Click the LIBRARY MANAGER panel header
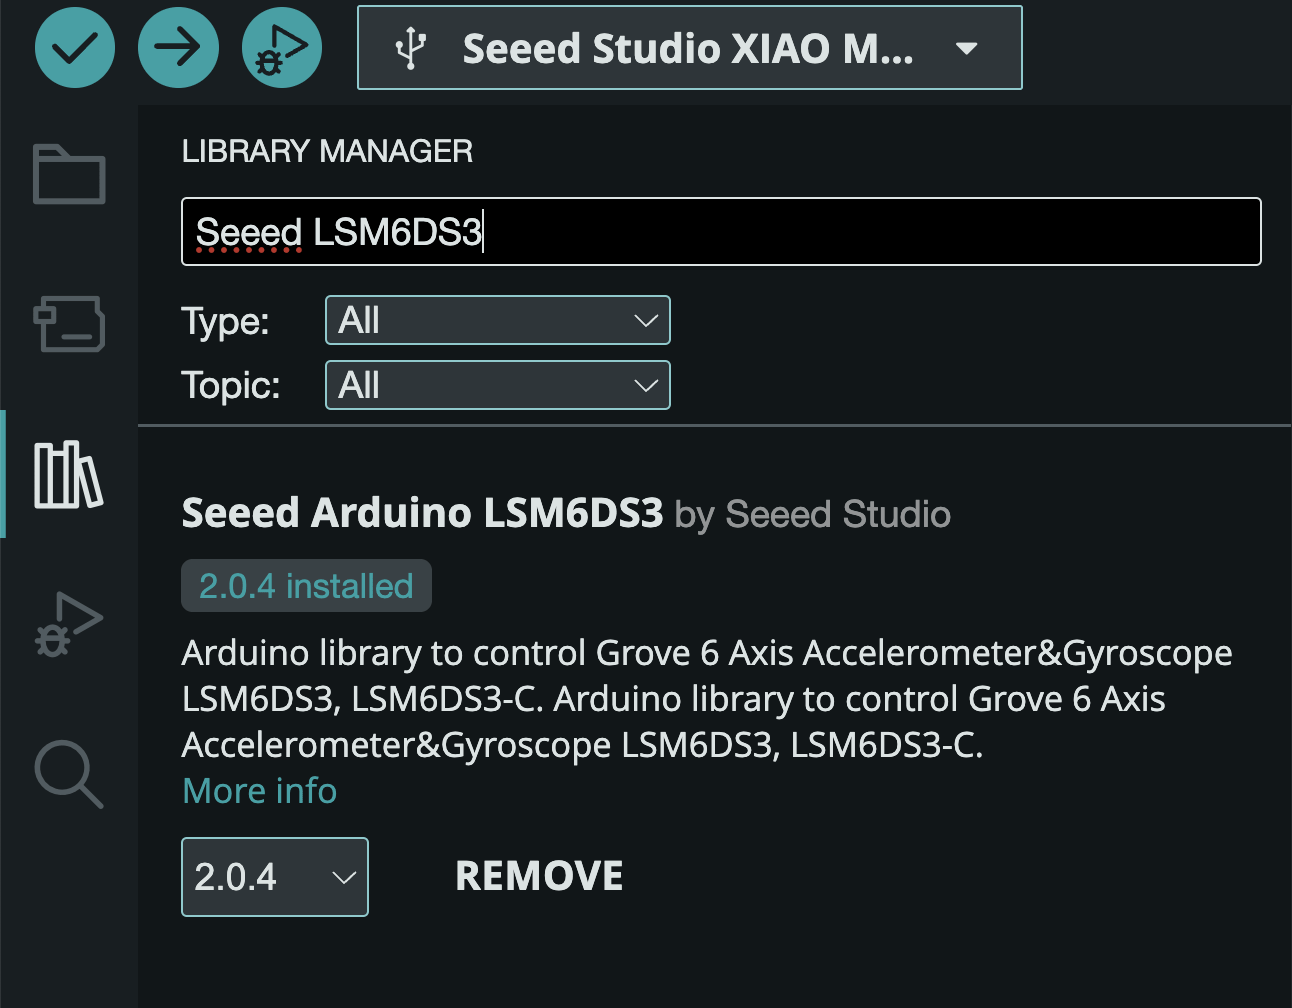The image size is (1292, 1008). pyautogui.click(x=327, y=151)
